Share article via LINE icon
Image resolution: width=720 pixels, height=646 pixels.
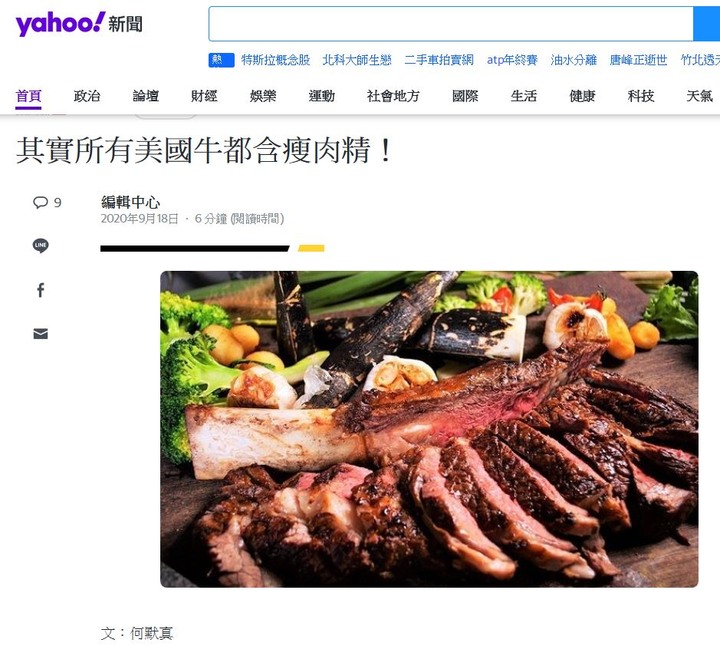[x=40, y=245]
